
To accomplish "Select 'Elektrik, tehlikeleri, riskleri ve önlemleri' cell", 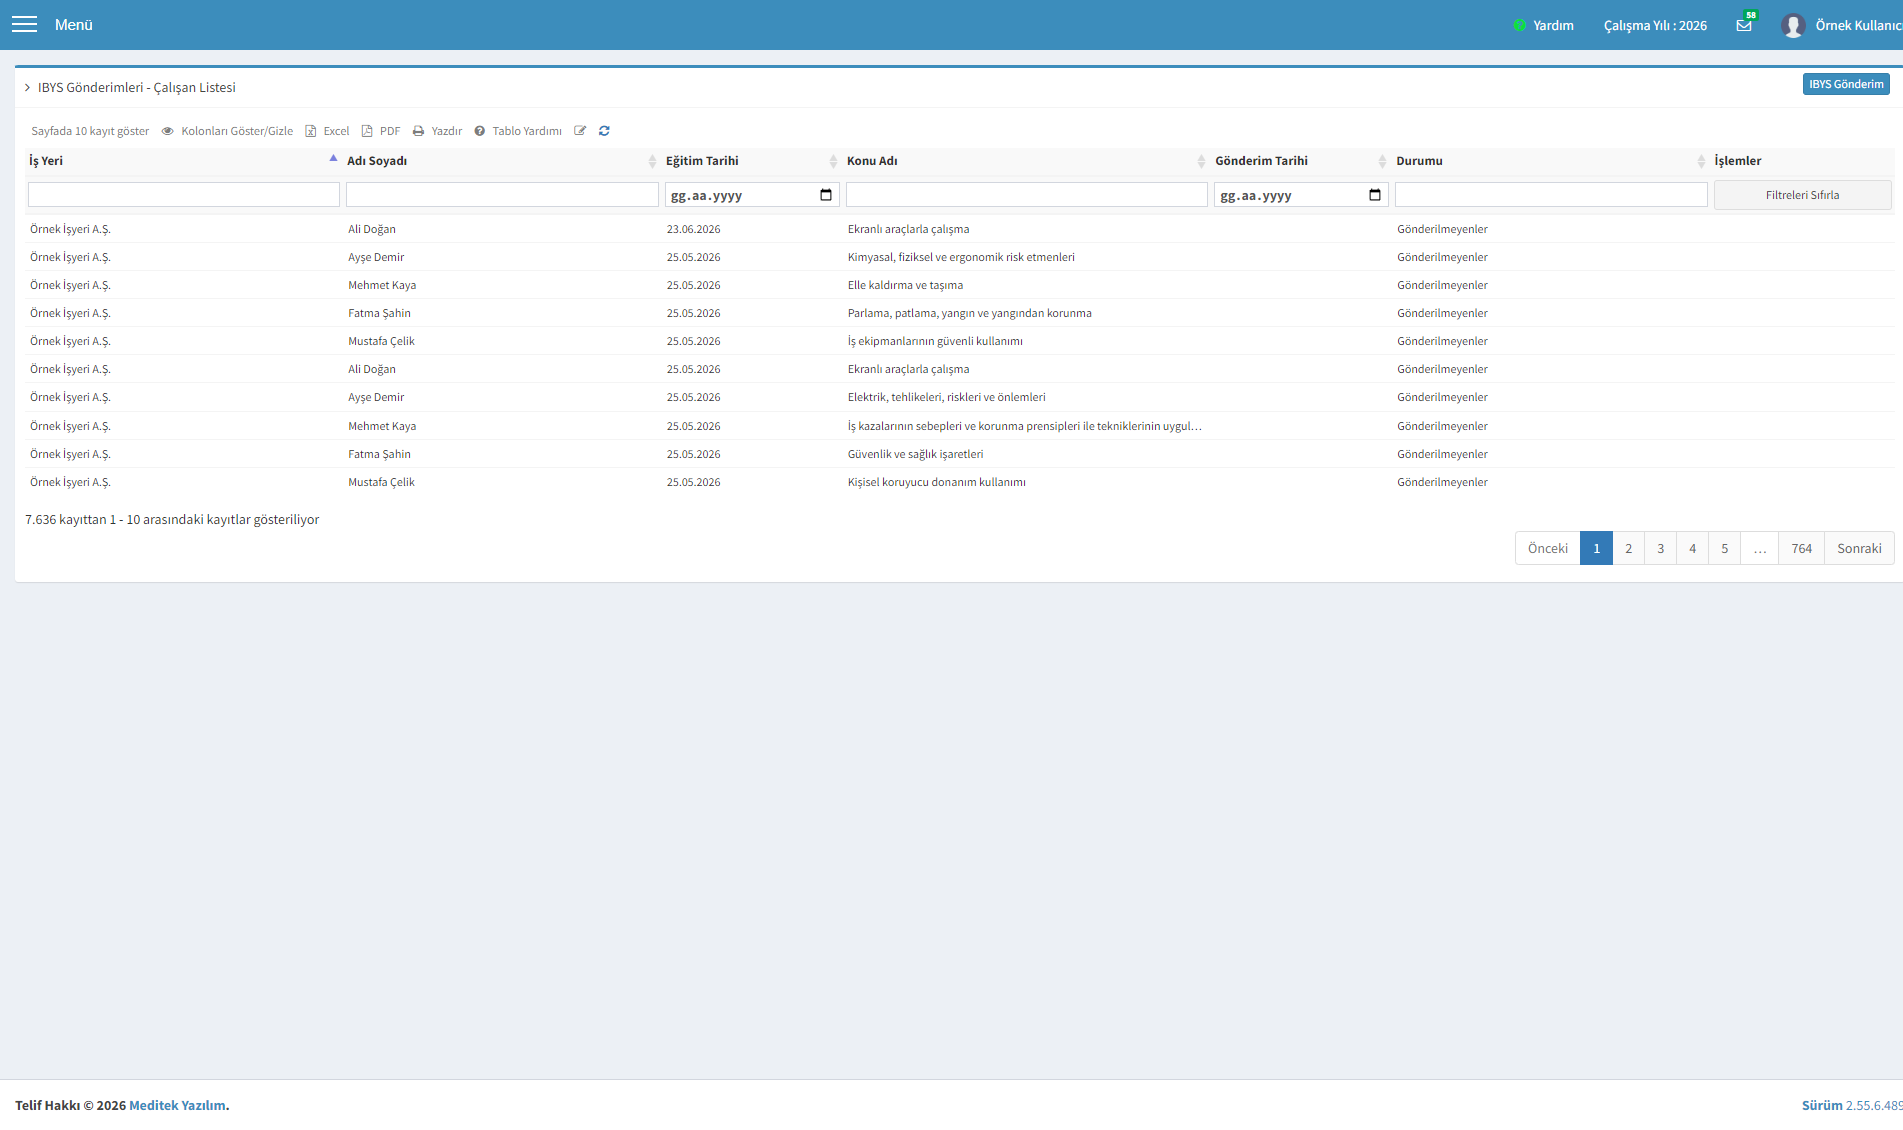I will click(x=947, y=397).
